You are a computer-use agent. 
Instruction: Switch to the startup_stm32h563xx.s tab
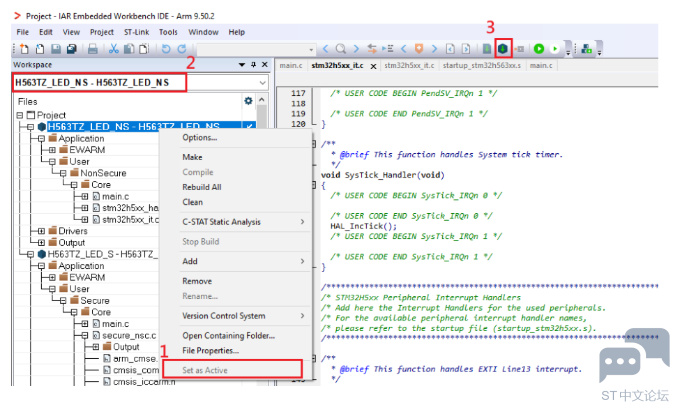482,65
